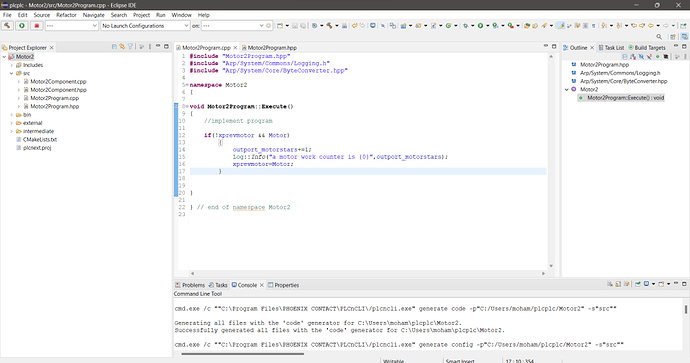Open Project Explorer view menu dots
The height and width of the screenshot is (363, 690).
150,47
